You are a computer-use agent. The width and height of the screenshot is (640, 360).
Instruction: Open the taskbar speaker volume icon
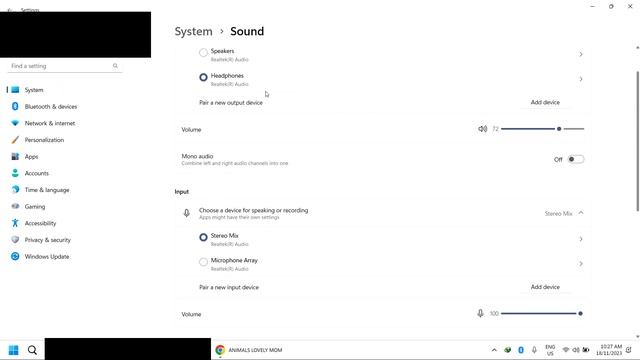pyautogui.click(x=576, y=350)
